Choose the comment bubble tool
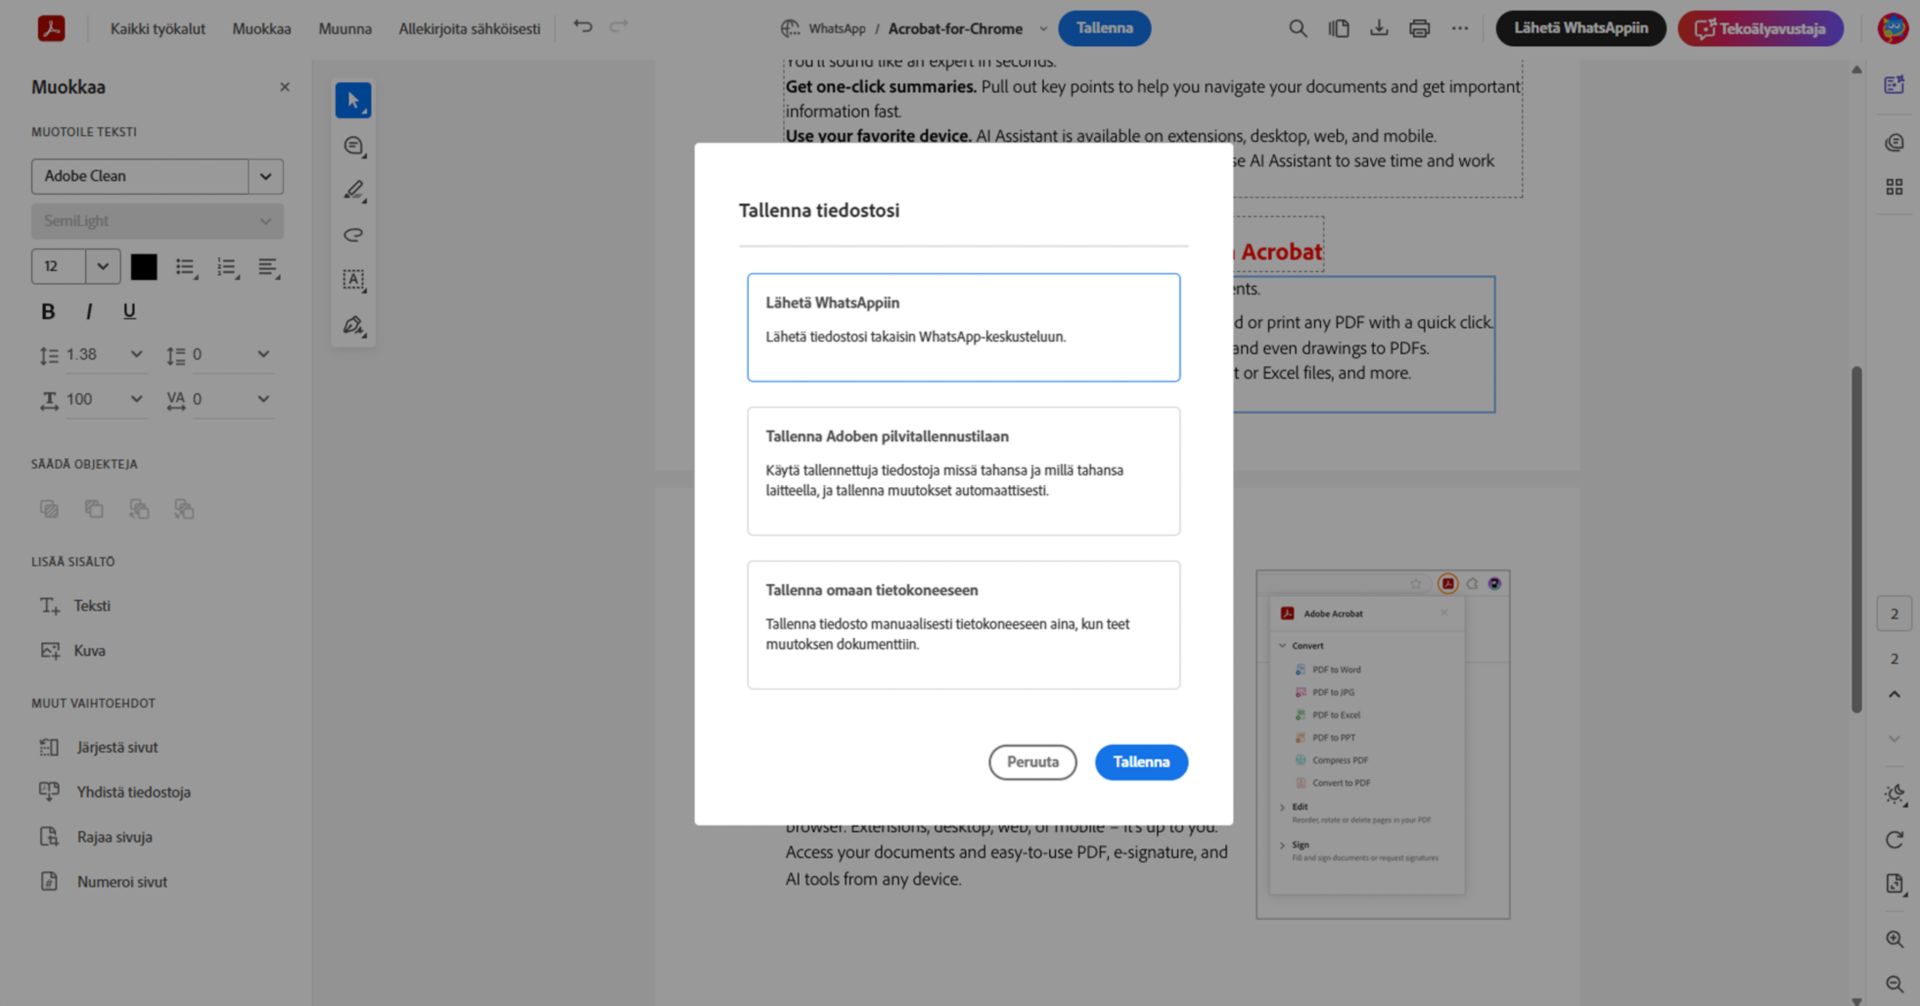The width and height of the screenshot is (1920, 1006). [x=353, y=146]
